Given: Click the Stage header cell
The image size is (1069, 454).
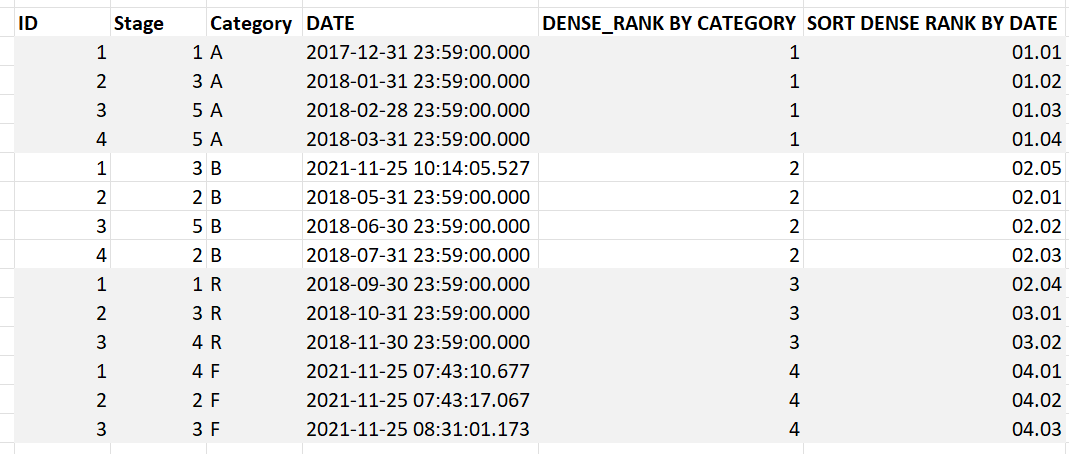Looking at the screenshot, I should [x=159, y=23].
